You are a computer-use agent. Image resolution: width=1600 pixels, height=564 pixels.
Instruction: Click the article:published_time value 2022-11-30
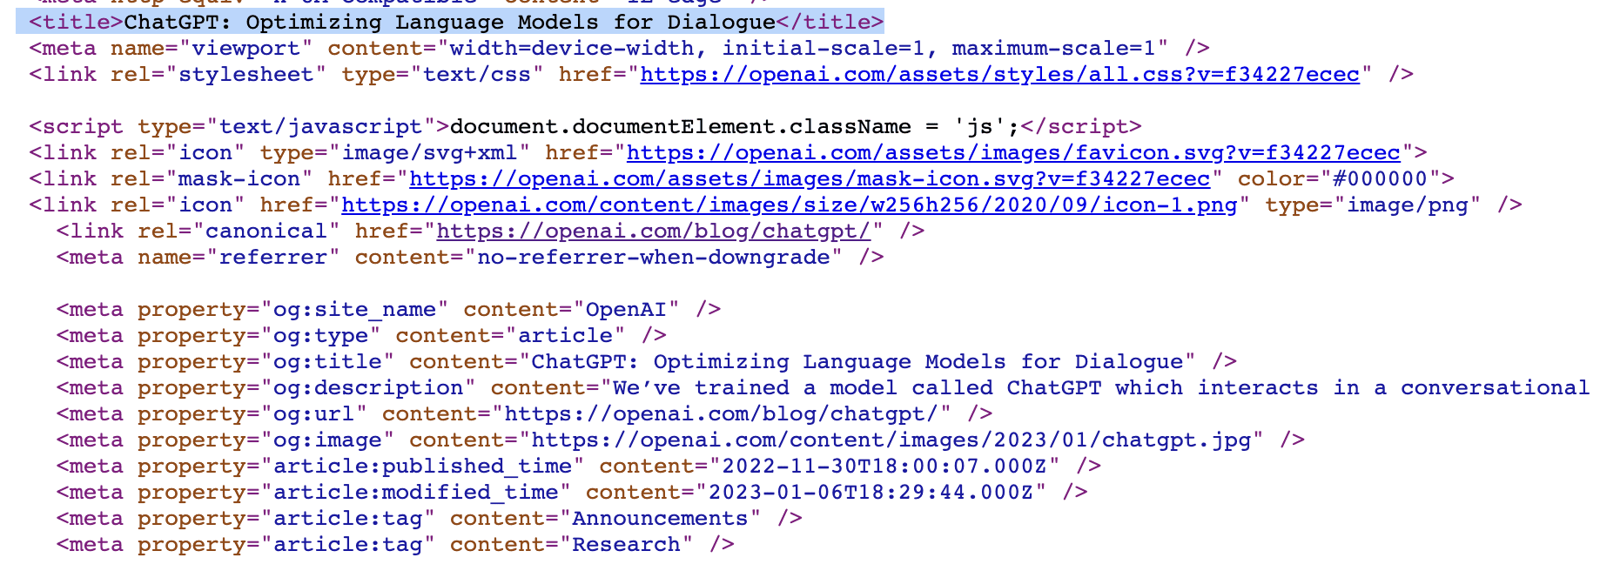tap(884, 466)
